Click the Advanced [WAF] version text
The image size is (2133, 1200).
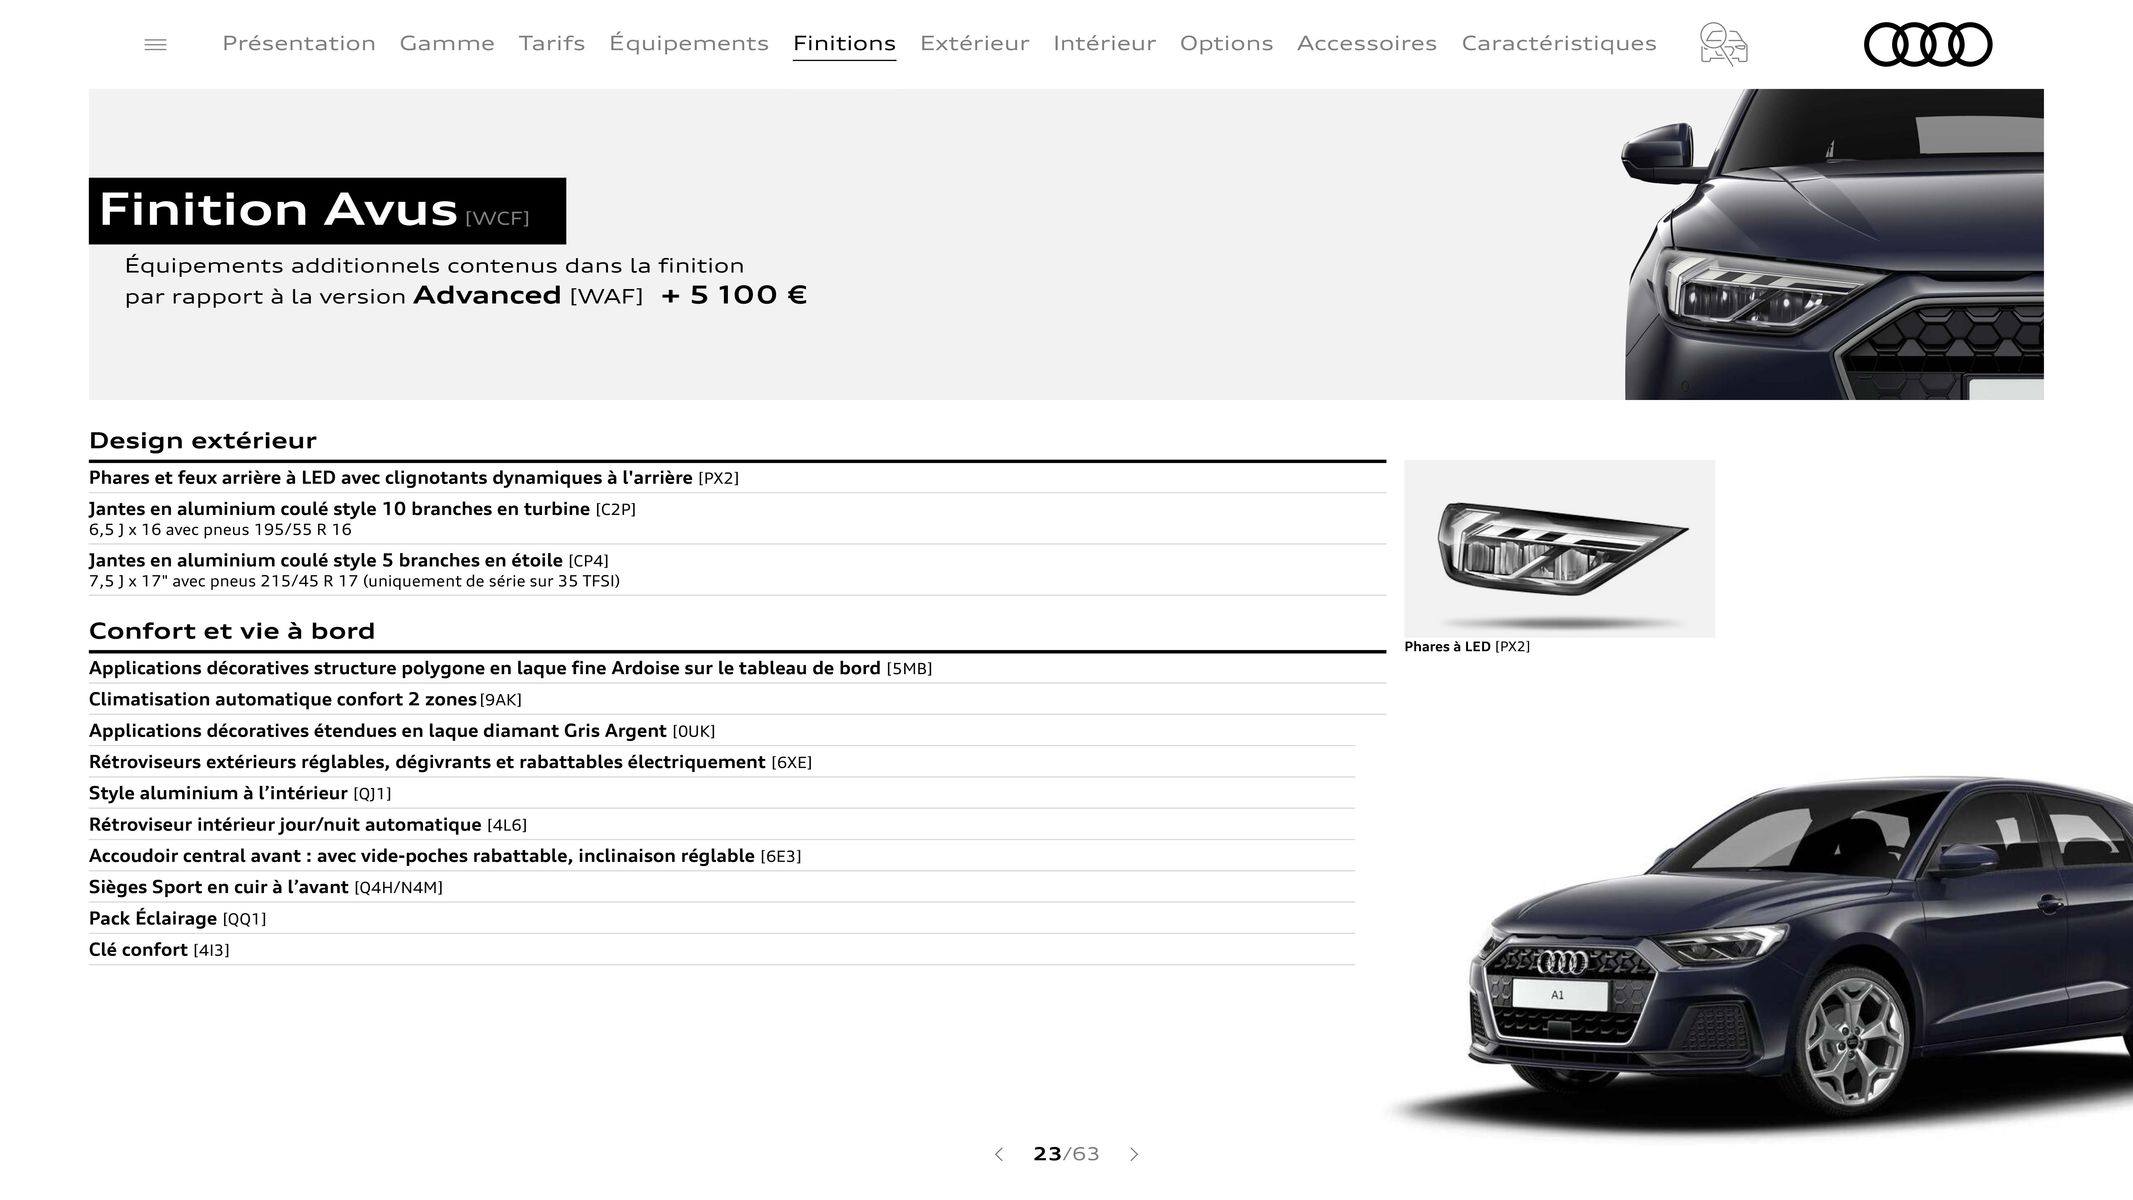528,296
